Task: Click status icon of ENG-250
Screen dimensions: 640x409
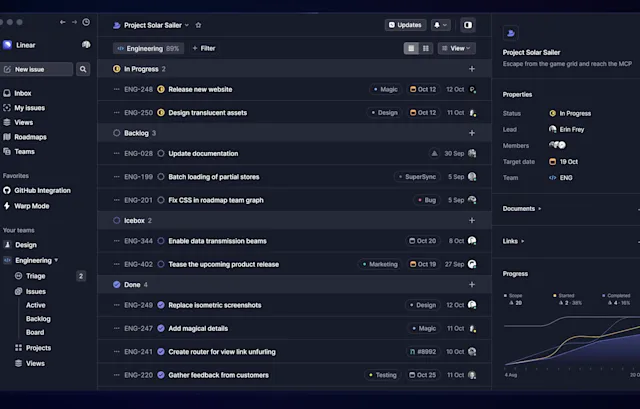Action: (161, 113)
